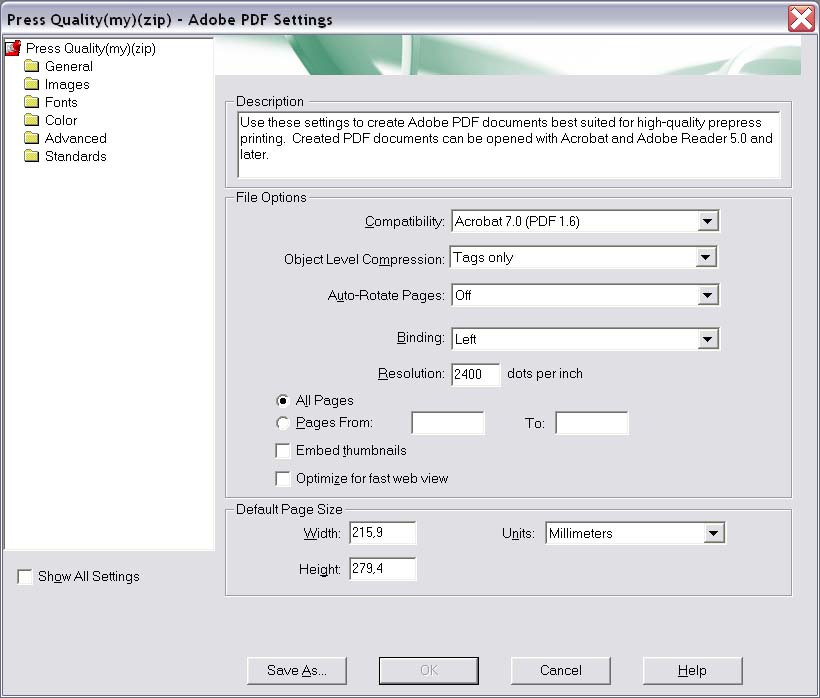Open the Fonts settings panel label

(x=61, y=102)
